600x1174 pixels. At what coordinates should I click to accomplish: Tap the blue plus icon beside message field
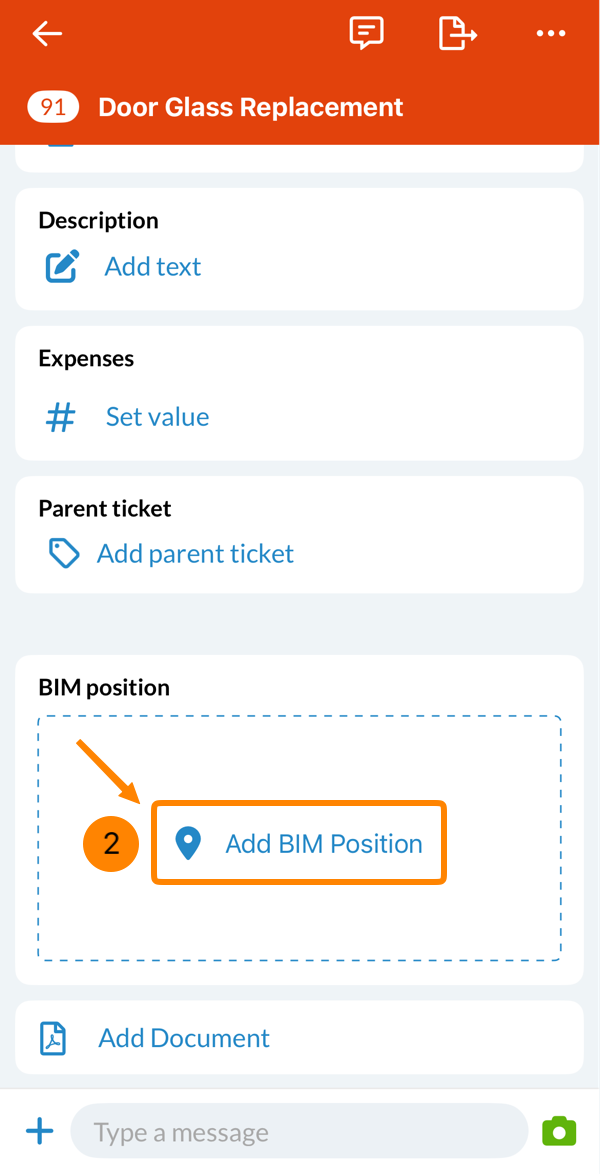point(40,1131)
